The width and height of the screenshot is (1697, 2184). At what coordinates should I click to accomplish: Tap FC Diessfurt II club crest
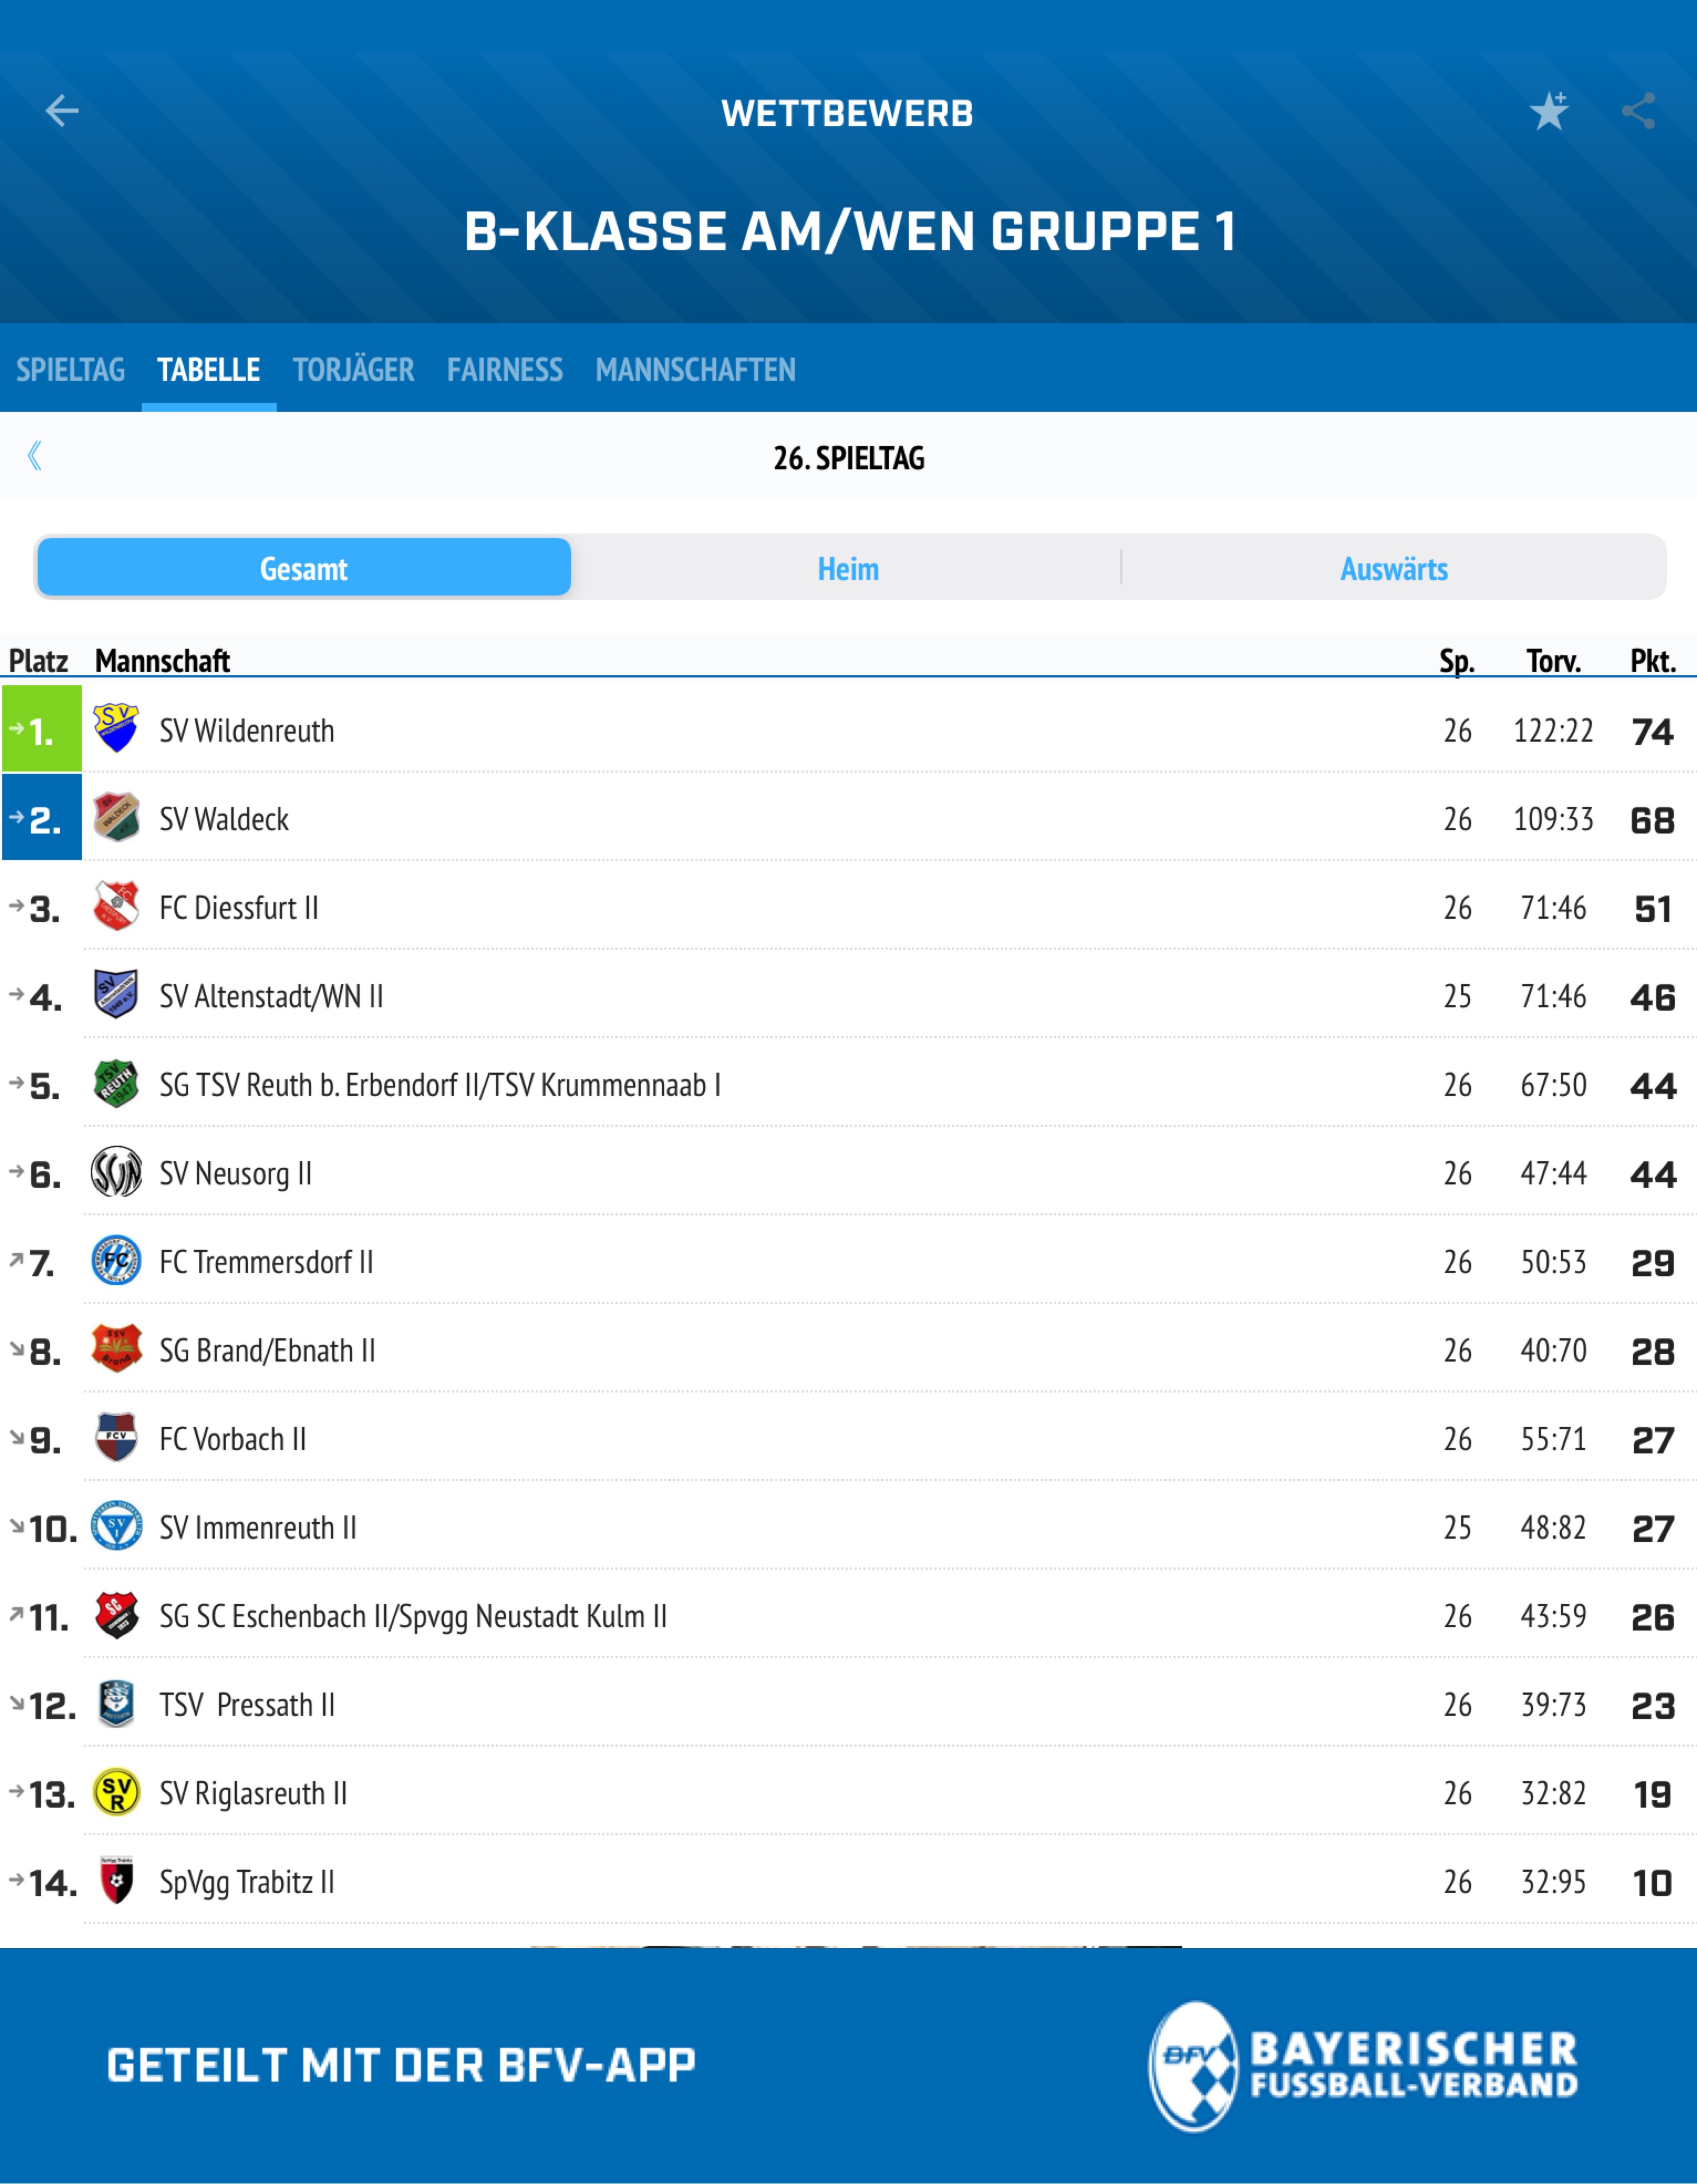pyautogui.click(x=116, y=906)
